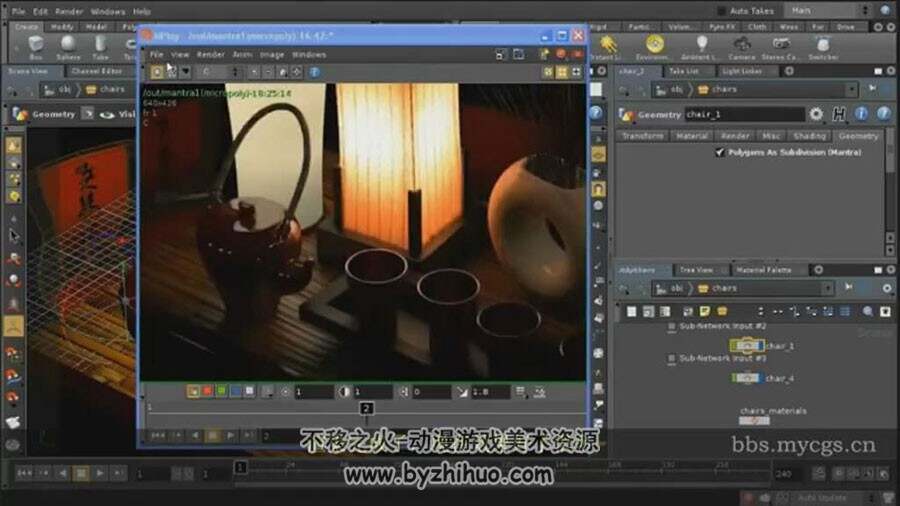Toggle the chair_4 node display flag
The height and width of the screenshot is (506, 900).
(759, 378)
